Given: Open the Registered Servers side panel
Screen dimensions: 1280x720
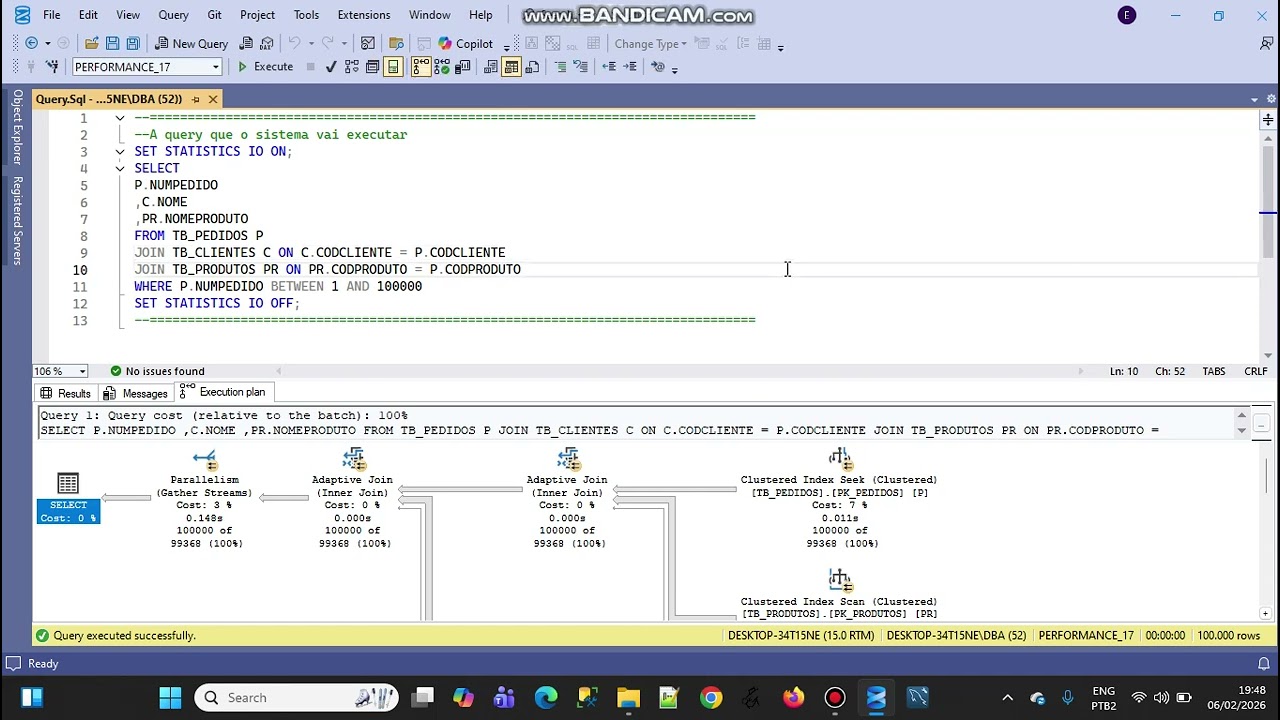Looking at the screenshot, I should click(17, 220).
